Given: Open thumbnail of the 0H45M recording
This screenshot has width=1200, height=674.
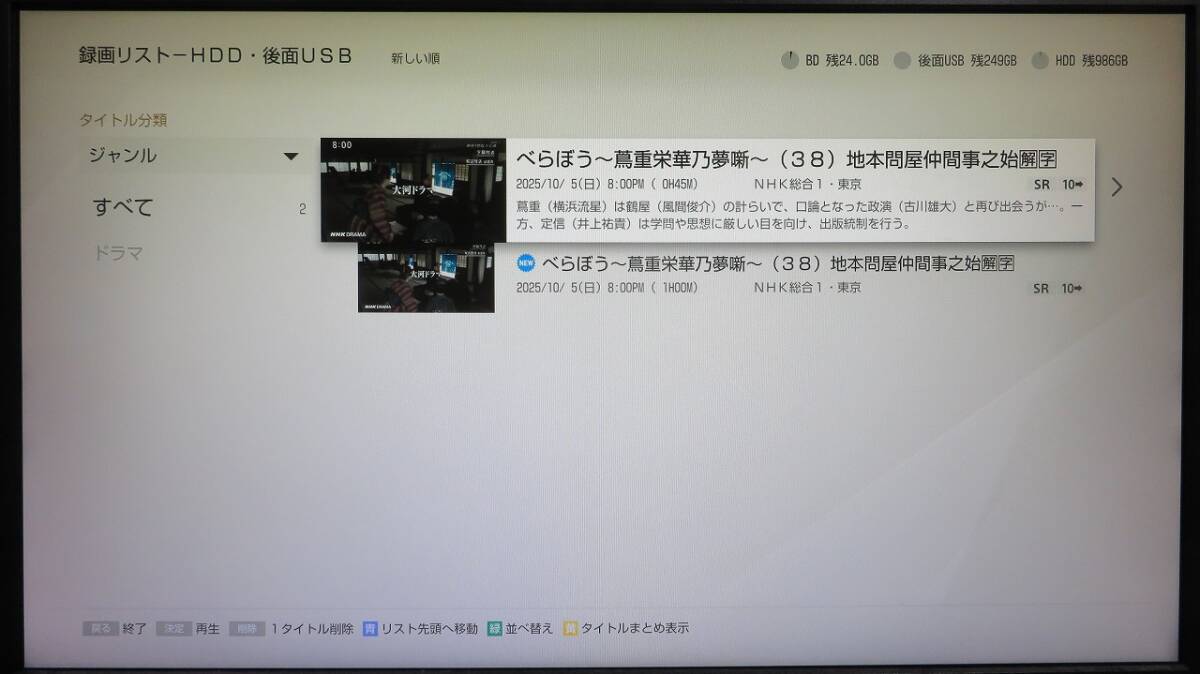Looking at the screenshot, I should pyautogui.click(x=413, y=190).
